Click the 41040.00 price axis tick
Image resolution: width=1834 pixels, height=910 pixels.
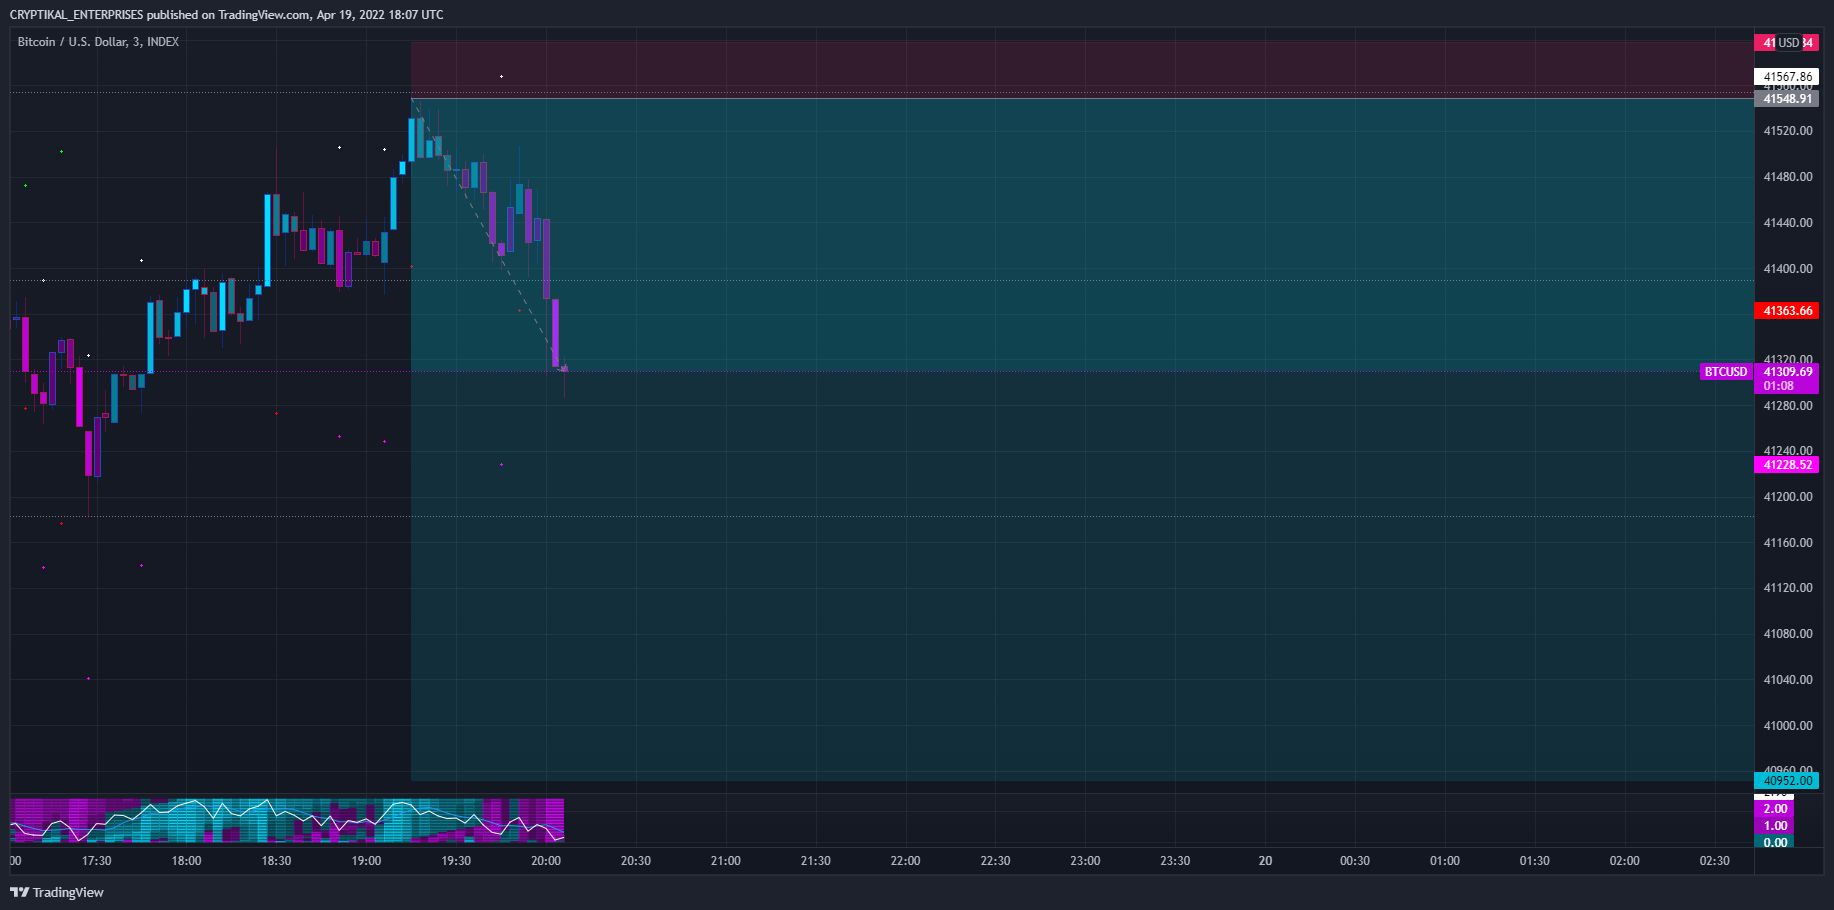(1788, 680)
